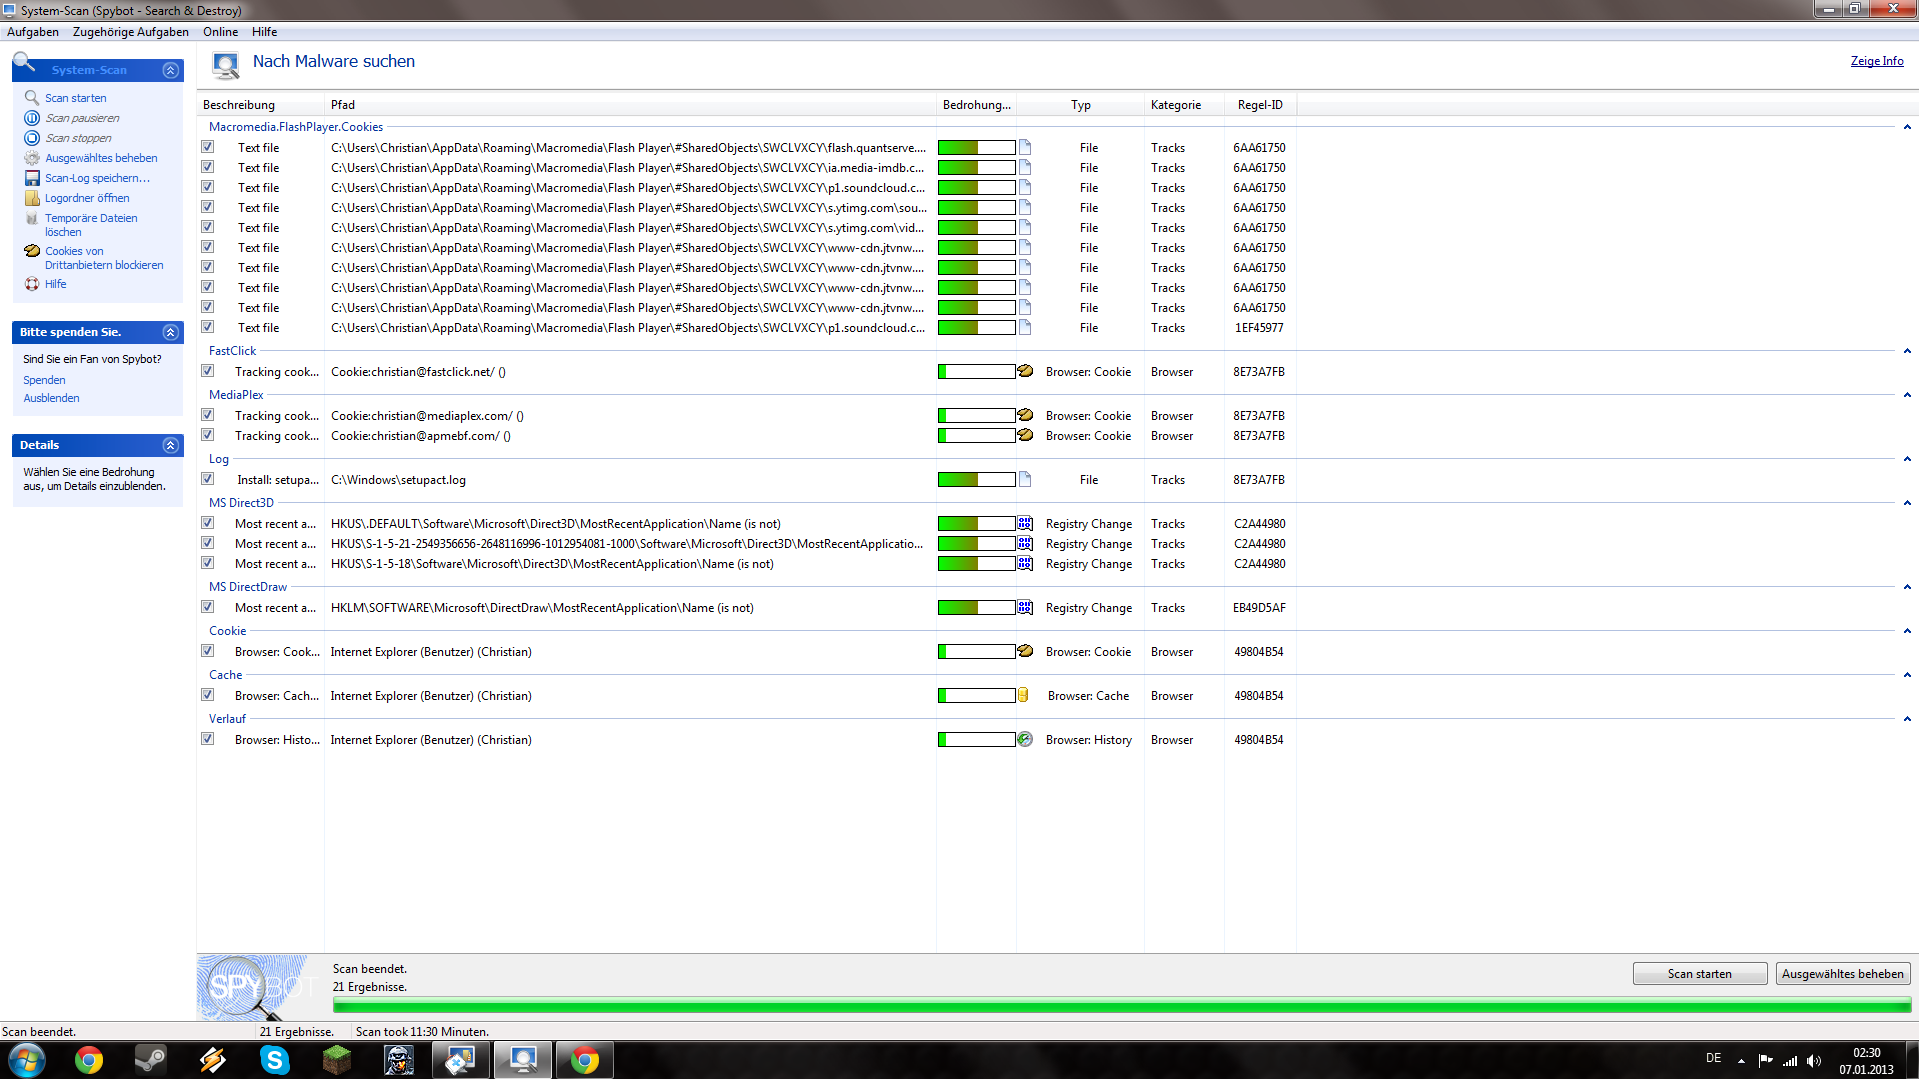This screenshot has width=1919, height=1079.
Task: Collapse the Verlauf group
Action: coord(1907,719)
